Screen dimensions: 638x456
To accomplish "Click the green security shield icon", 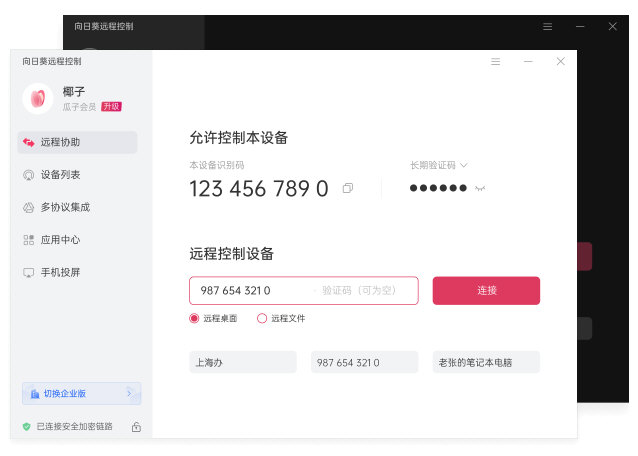I will (27, 427).
